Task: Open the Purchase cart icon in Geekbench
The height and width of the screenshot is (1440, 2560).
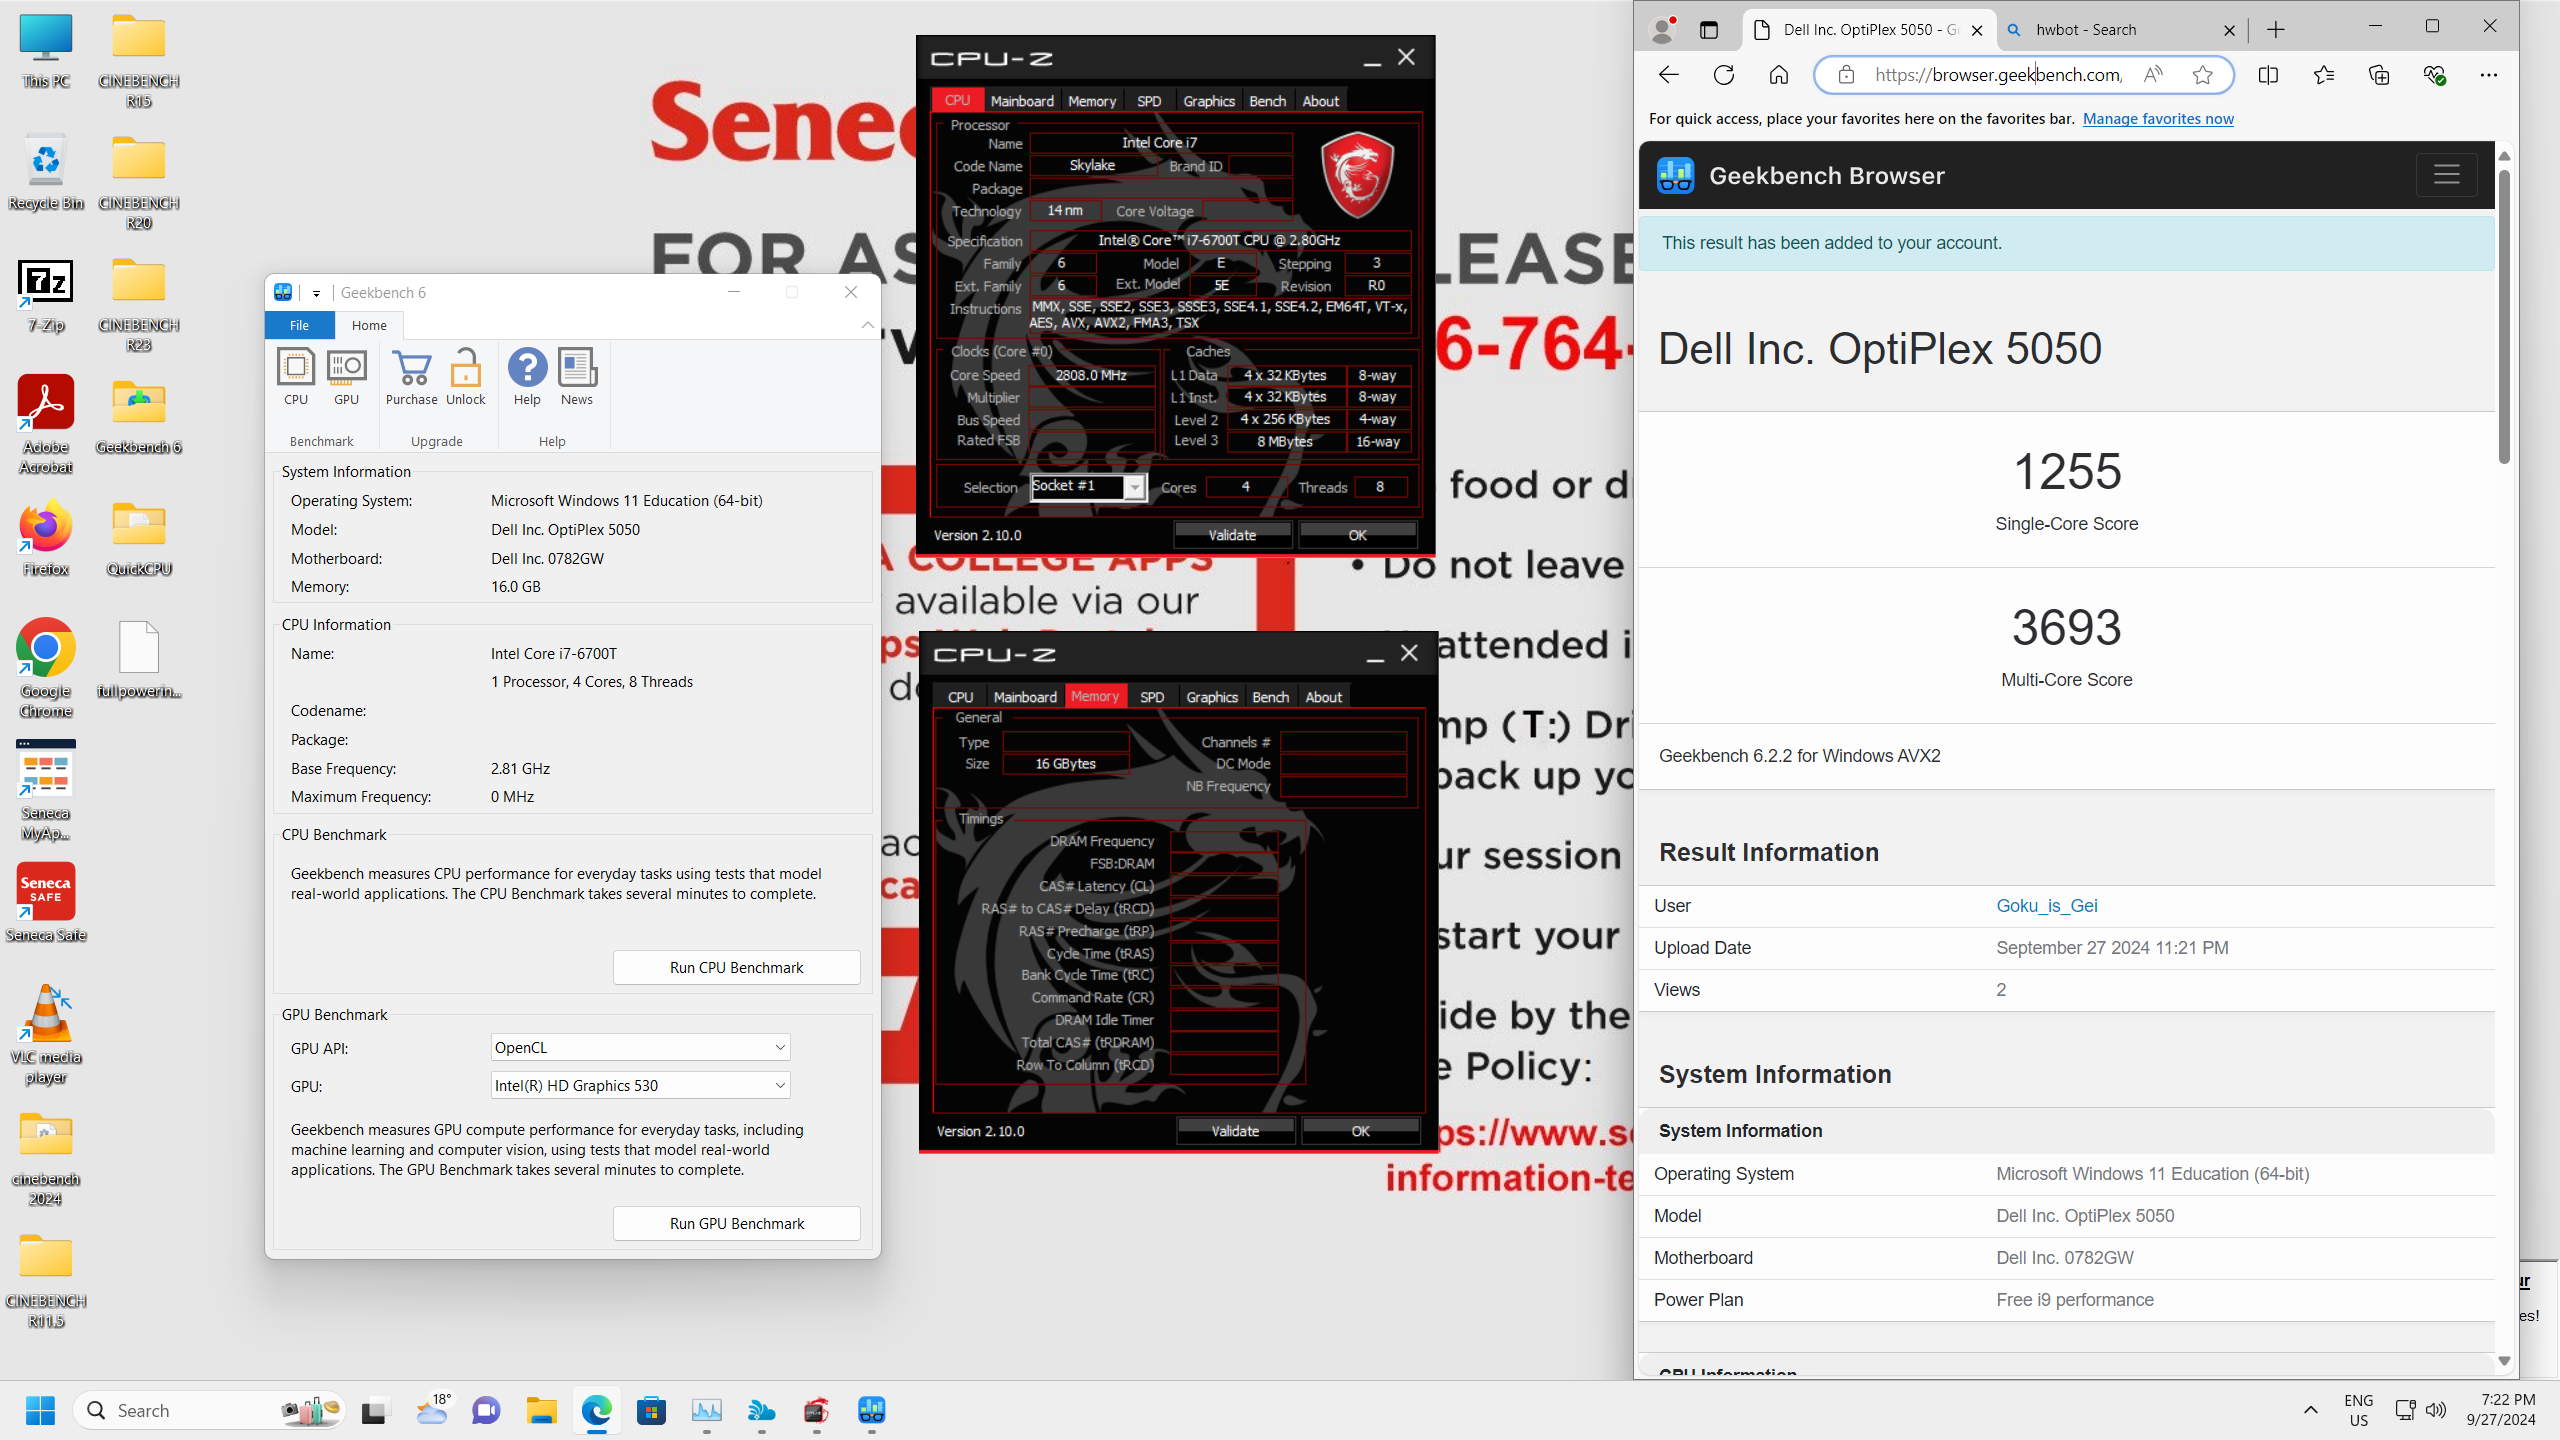Action: tap(411, 377)
